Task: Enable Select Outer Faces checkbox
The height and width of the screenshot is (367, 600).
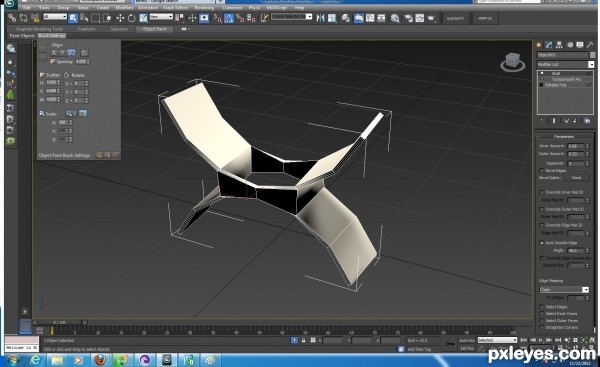Action: point(542,321)
